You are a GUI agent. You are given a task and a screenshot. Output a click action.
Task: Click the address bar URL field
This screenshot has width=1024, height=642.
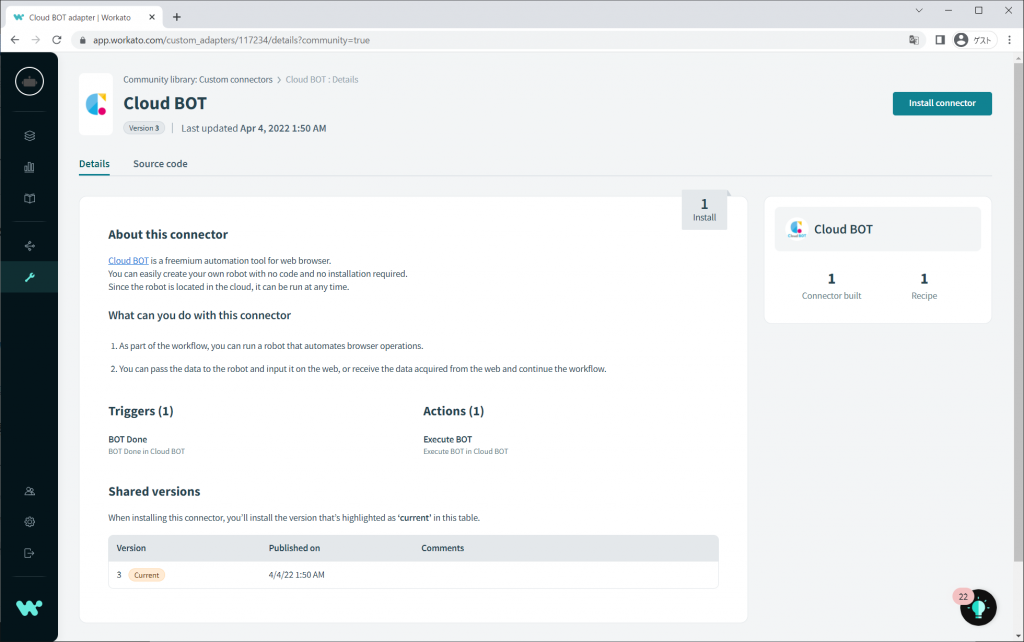point(231,40)
